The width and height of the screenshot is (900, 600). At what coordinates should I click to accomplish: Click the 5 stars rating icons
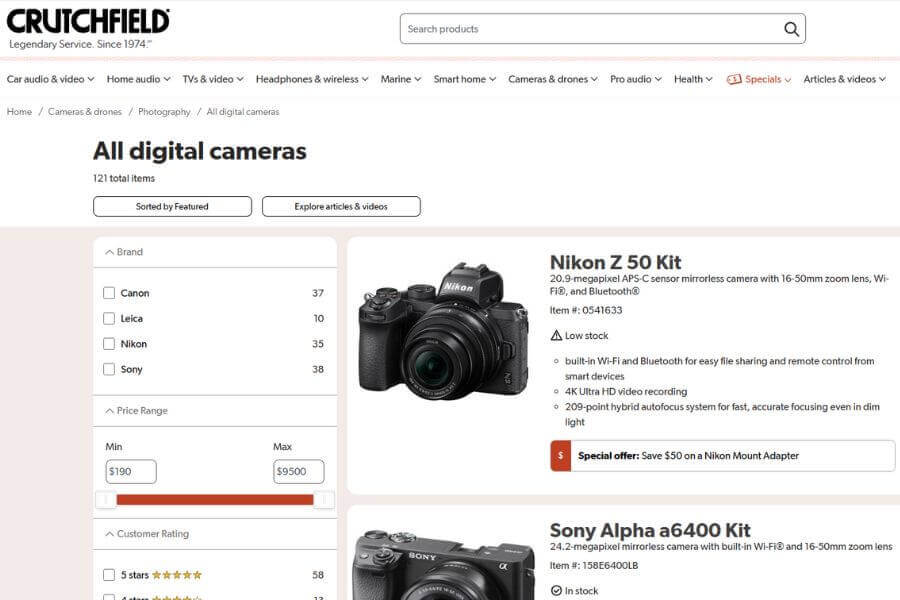click(176, 575)
